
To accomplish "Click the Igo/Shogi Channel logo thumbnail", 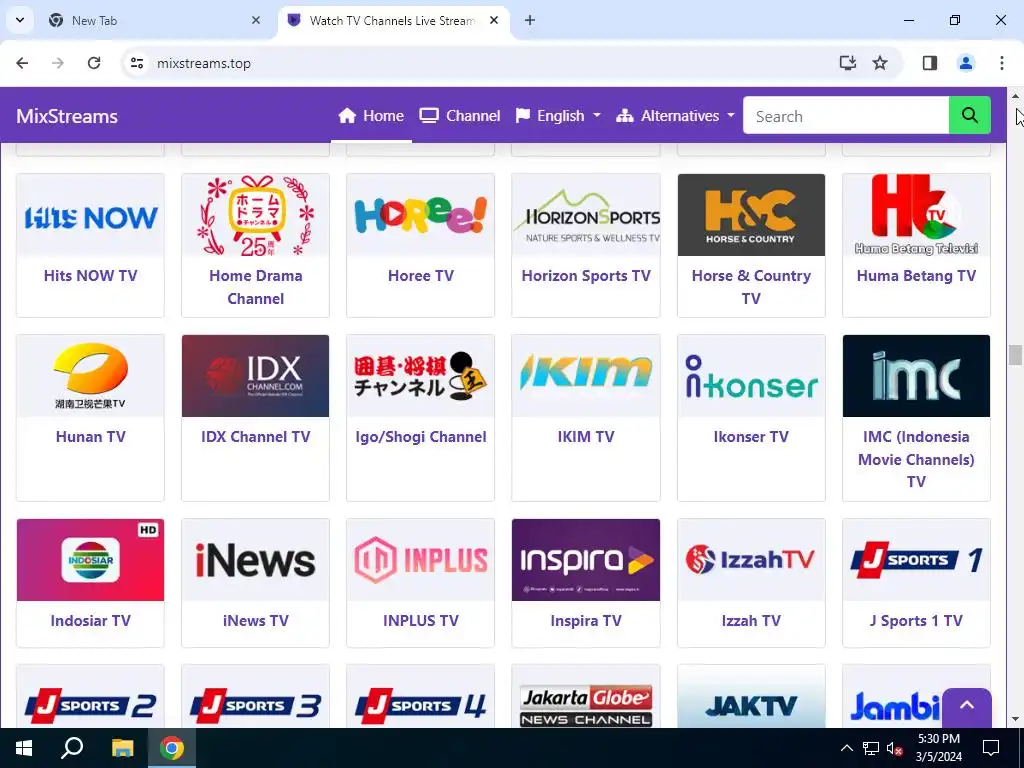I will pos(421,376).
